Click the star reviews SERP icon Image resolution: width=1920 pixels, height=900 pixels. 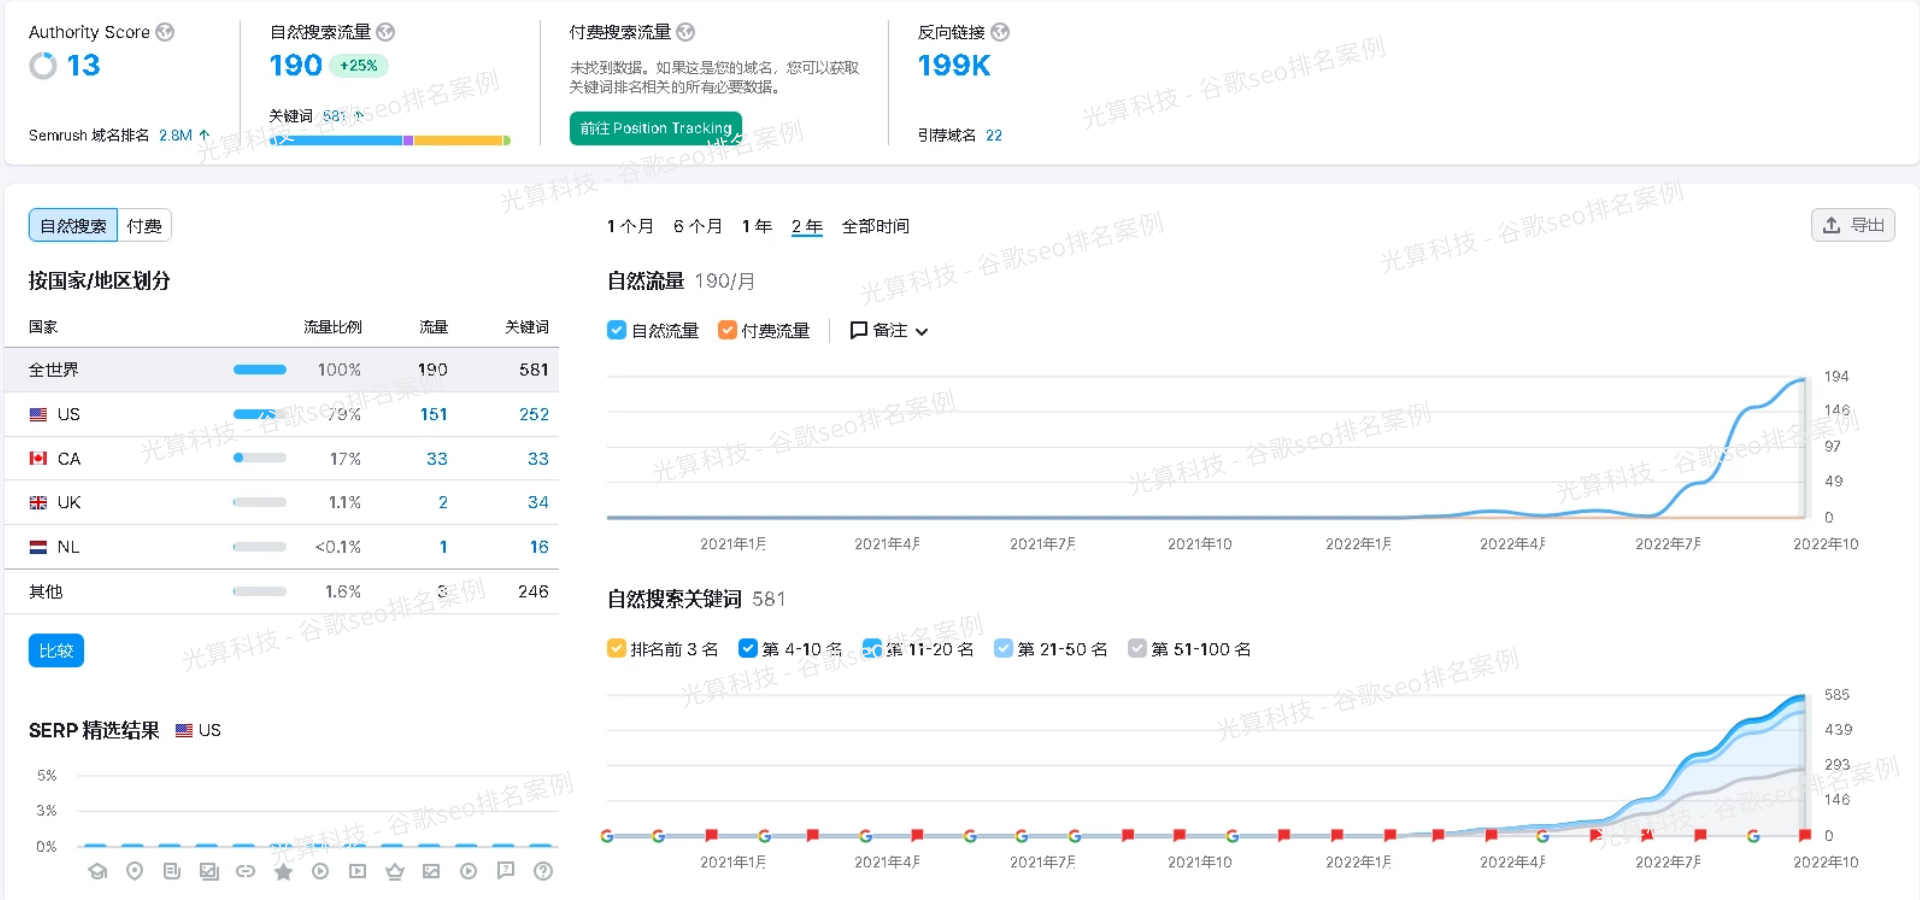[x=283, y=872]
